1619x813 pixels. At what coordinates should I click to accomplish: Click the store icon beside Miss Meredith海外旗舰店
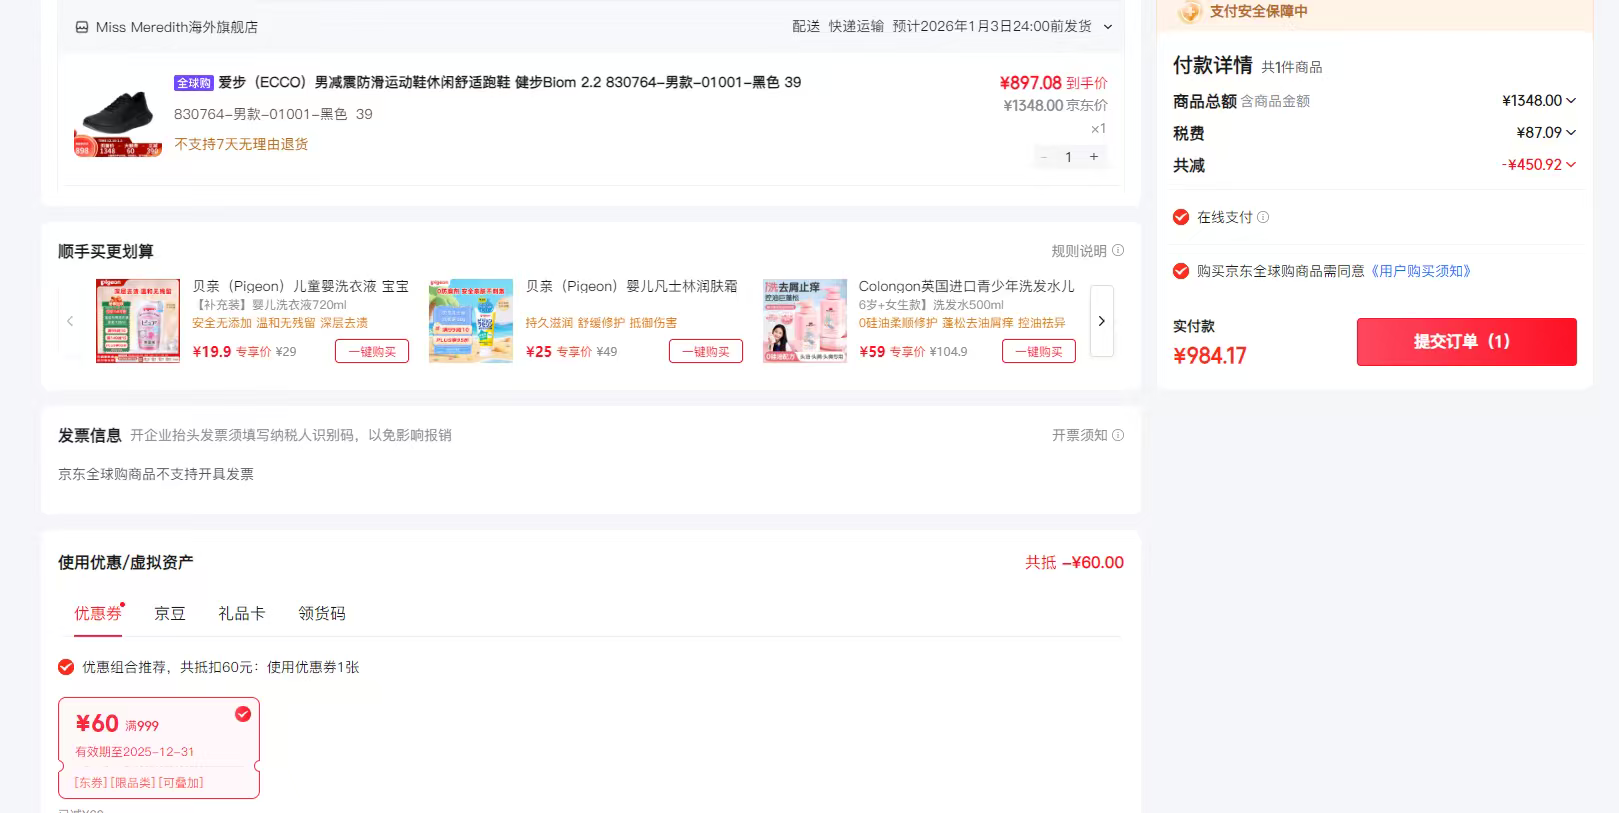(x=82, y=27)
